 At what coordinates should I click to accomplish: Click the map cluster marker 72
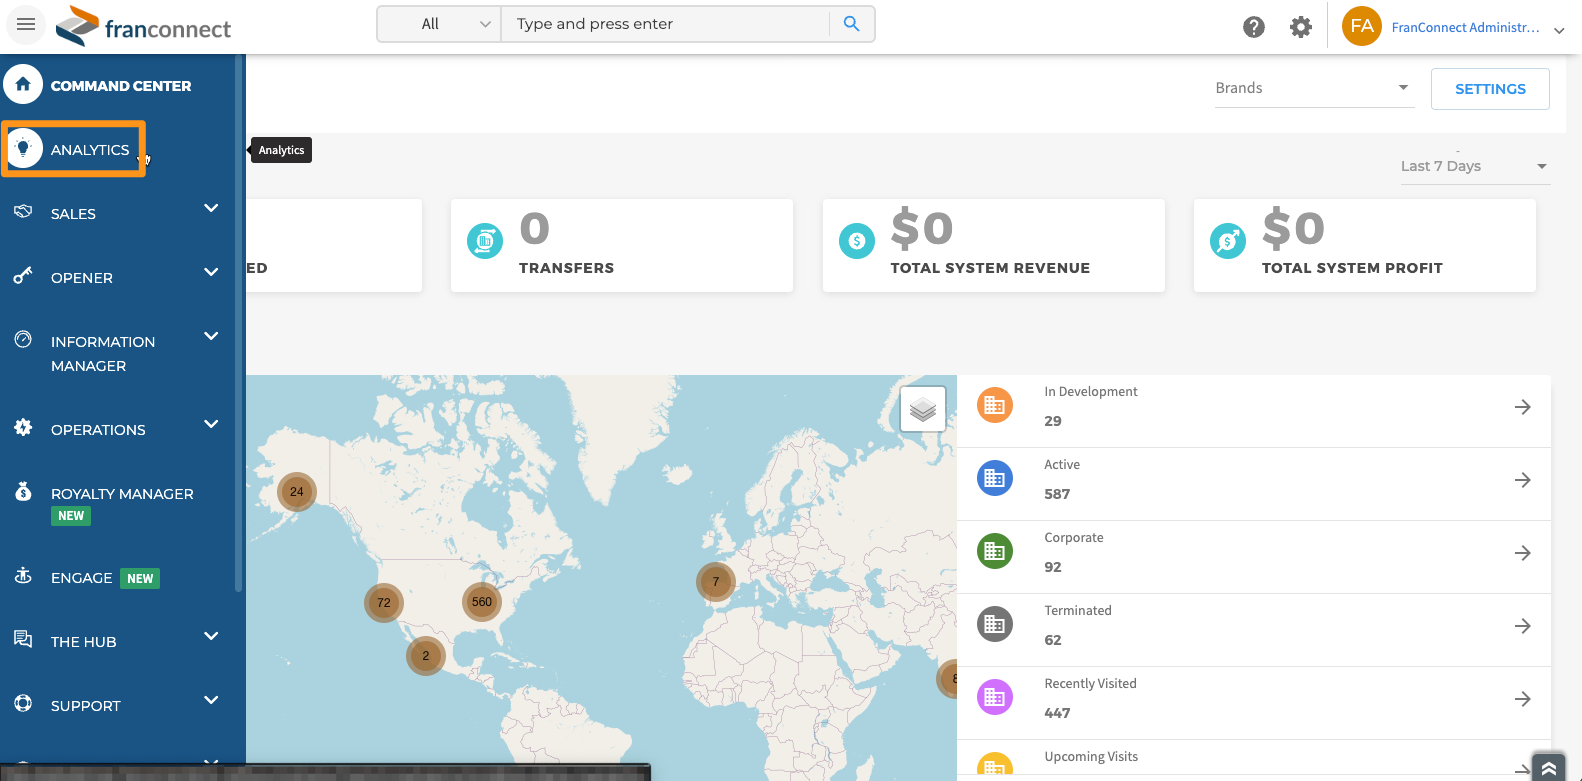pyautogui.click(x=384, y=603)
